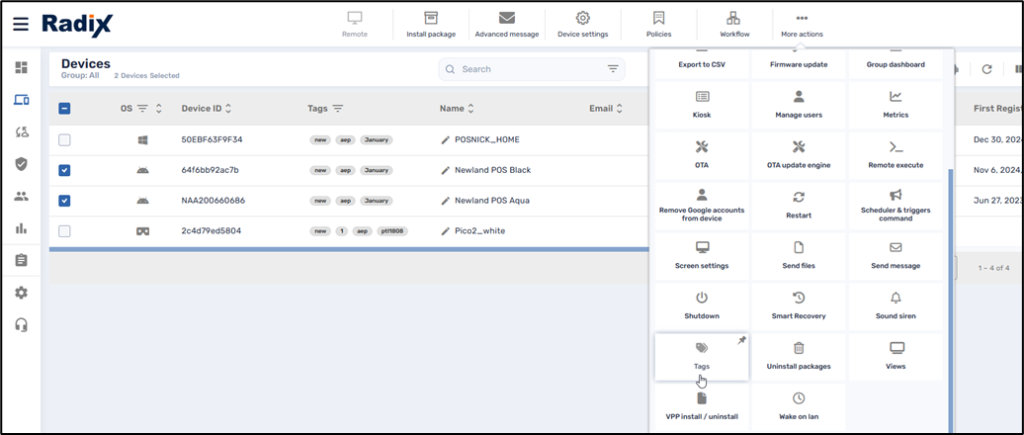Image resolution: width=1024 pixels, height=435 pixels.
Task: Choose Uninstall packages from actions grid
Action: (798, 355)
